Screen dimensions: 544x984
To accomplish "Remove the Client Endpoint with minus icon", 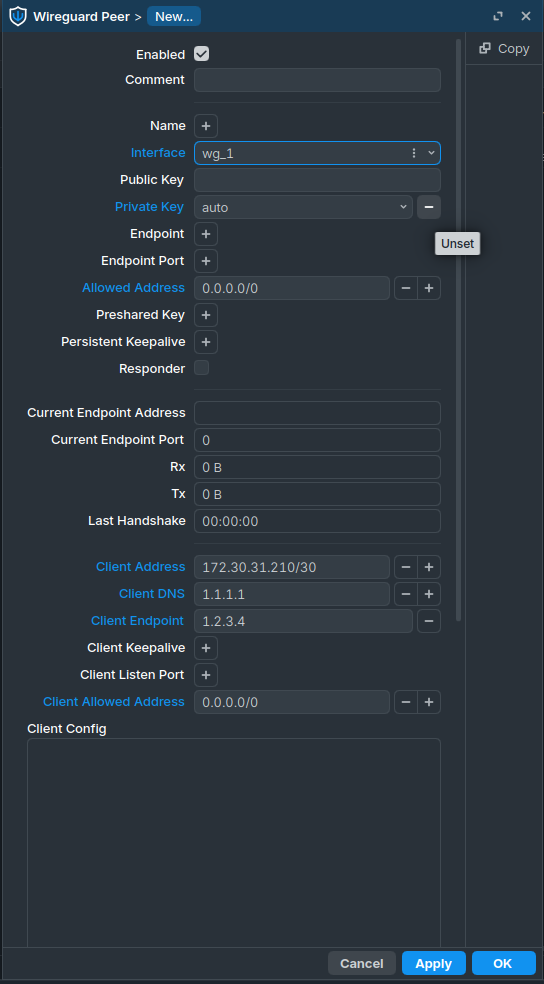I will pos(429,621).
